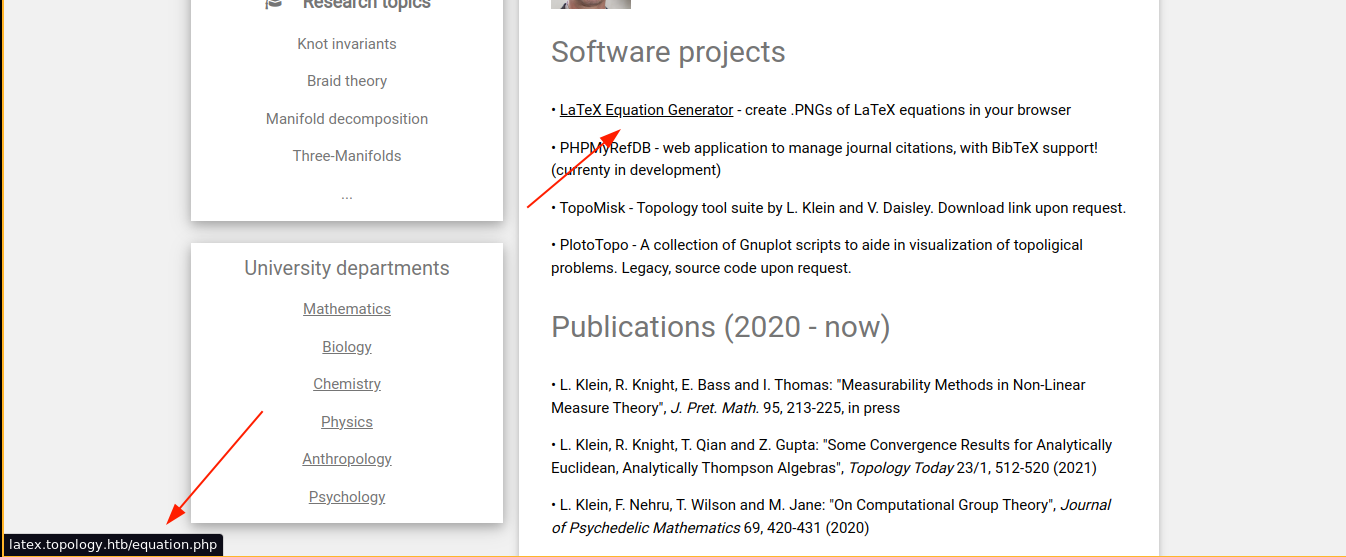Select the Knot invariants research topic
1346x557 pixels.
pos(347,44)
